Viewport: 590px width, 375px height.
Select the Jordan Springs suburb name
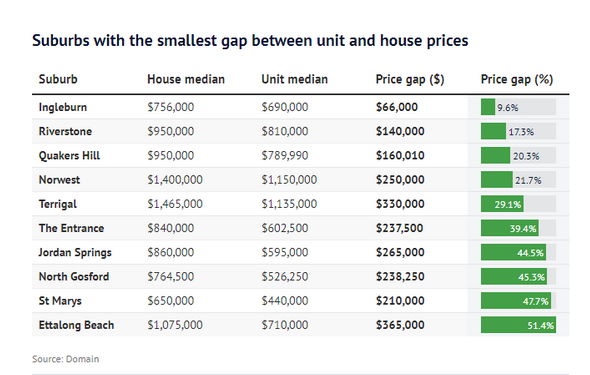click(x=75, y=252)
